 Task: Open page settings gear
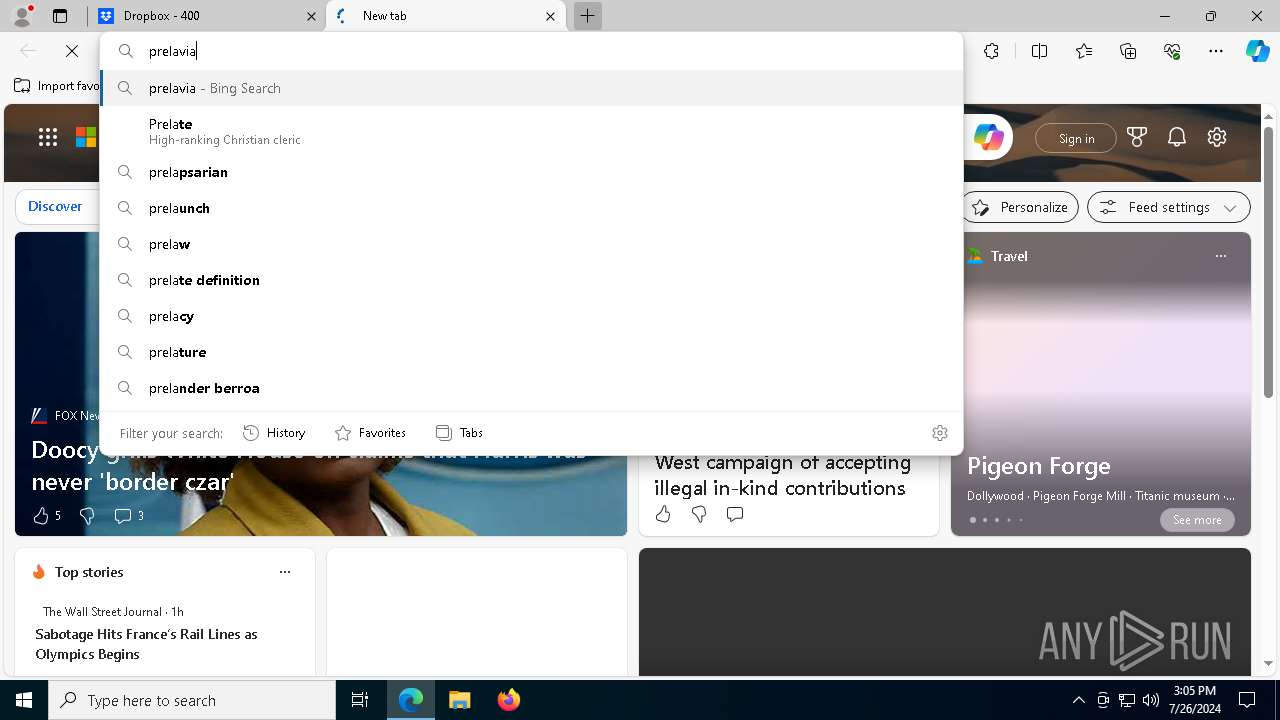click(x=1217, y=137)
